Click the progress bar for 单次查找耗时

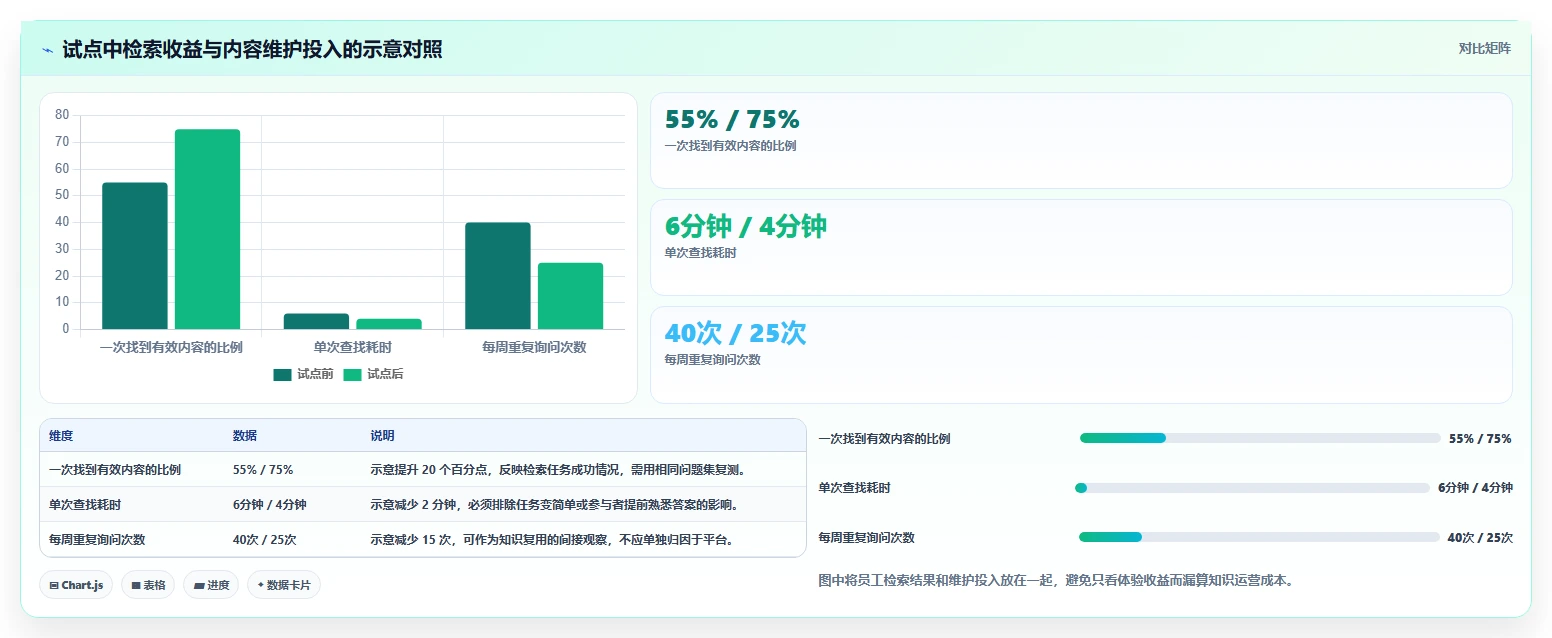(1254, 488)
